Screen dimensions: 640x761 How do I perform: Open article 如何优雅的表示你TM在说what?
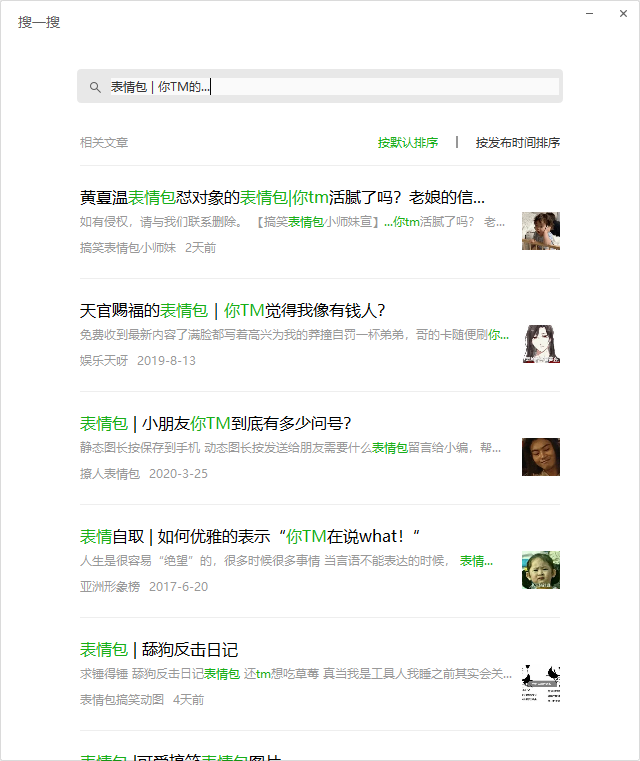pos(250,537)
